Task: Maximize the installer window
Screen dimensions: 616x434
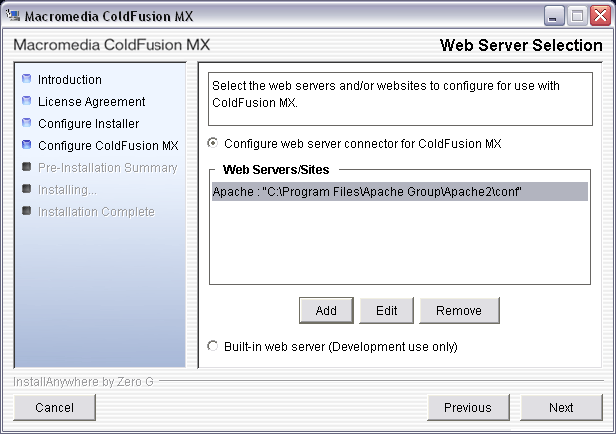Action: click(x=577, y=15)
